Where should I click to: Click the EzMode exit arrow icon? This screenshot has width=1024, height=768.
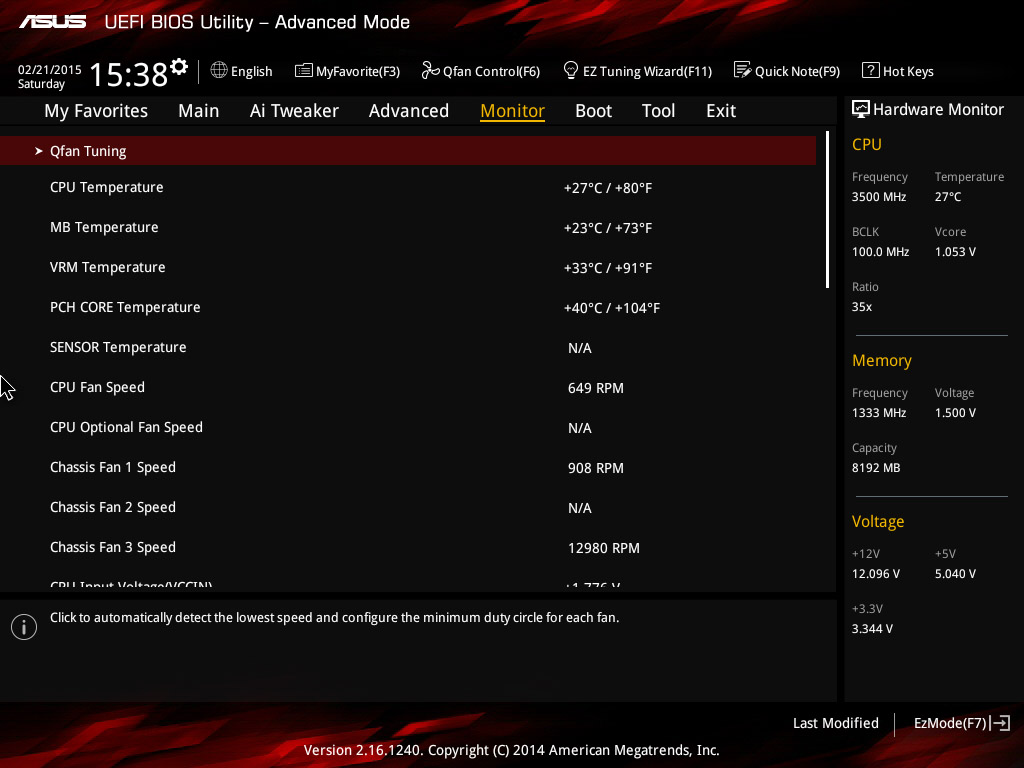click(1000, 723)
